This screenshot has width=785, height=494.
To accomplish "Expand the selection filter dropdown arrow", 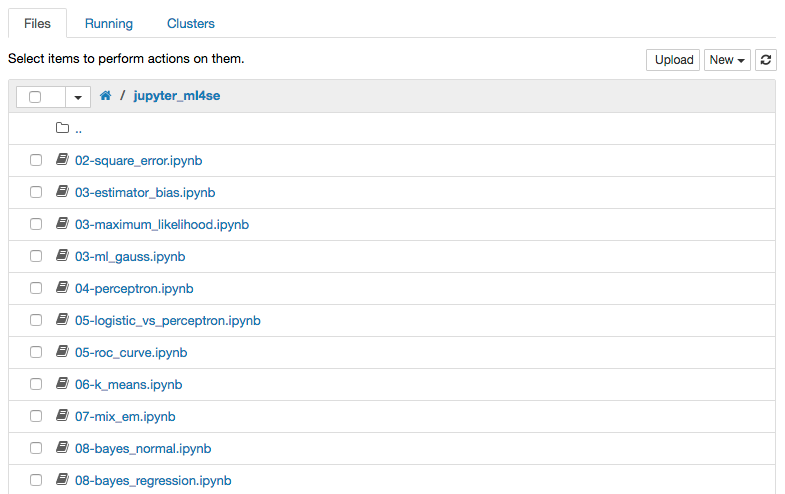I will coord(78,97).
